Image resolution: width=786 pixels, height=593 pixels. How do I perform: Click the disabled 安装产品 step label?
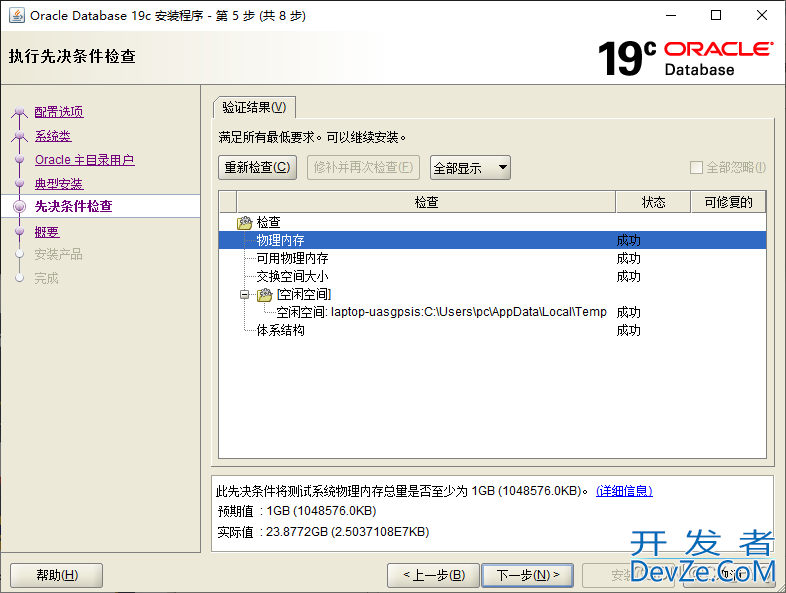click(x=58, y=255)
